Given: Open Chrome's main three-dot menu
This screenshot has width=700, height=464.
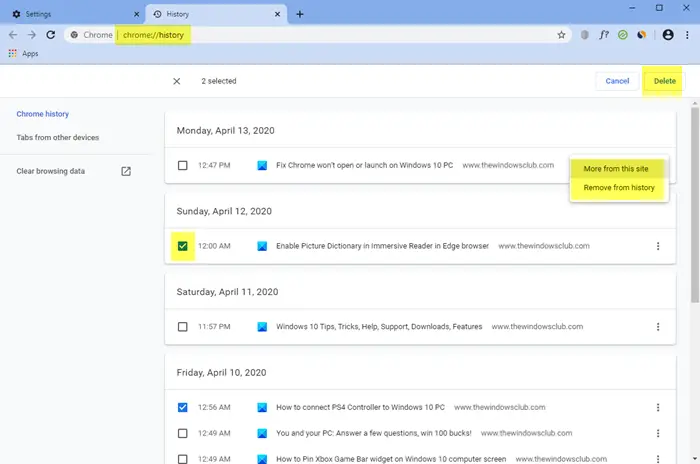Looking at the screenshot, I should [687, 35].
